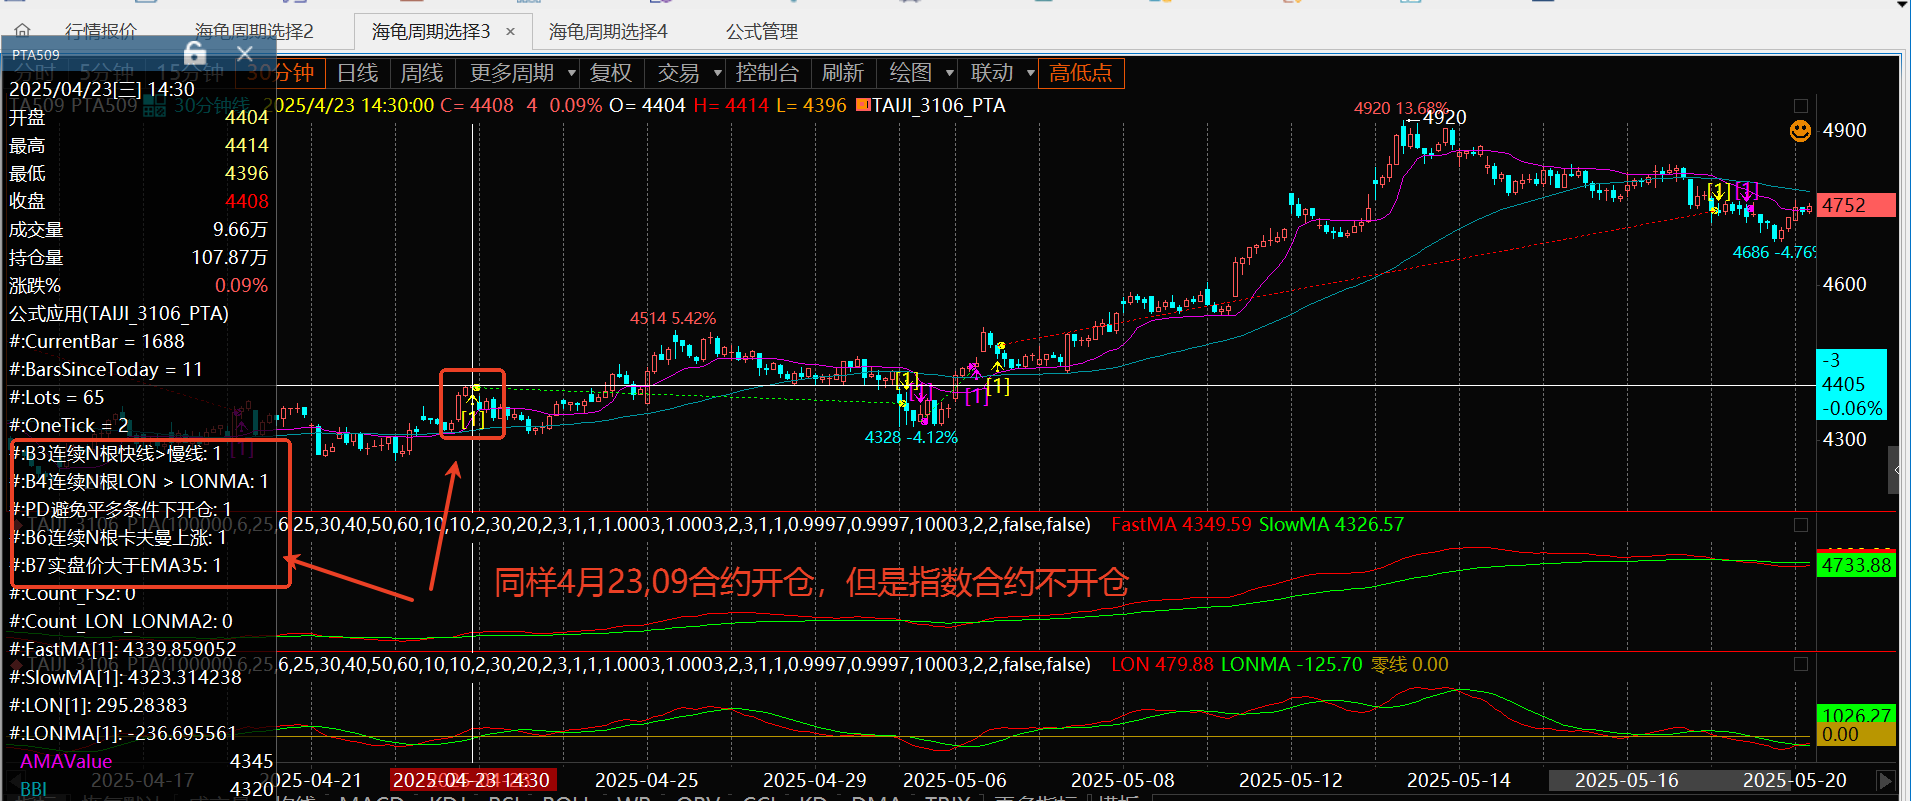This screenshot has width=1911, height=801.
Task: Toggle the 高低点 high-low marker button
Action: tap(1081, 73)
